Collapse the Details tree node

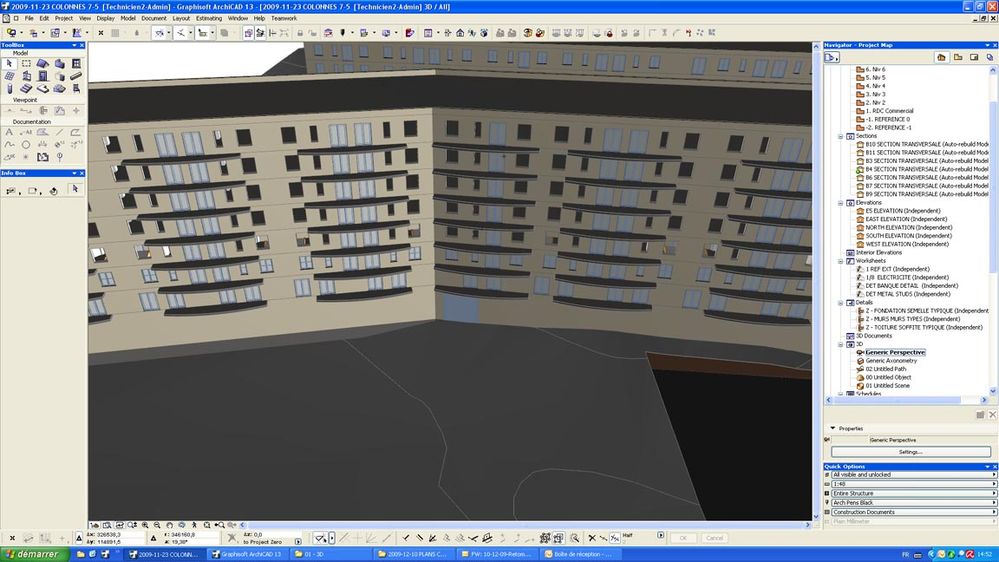click(x=840, y=303)
